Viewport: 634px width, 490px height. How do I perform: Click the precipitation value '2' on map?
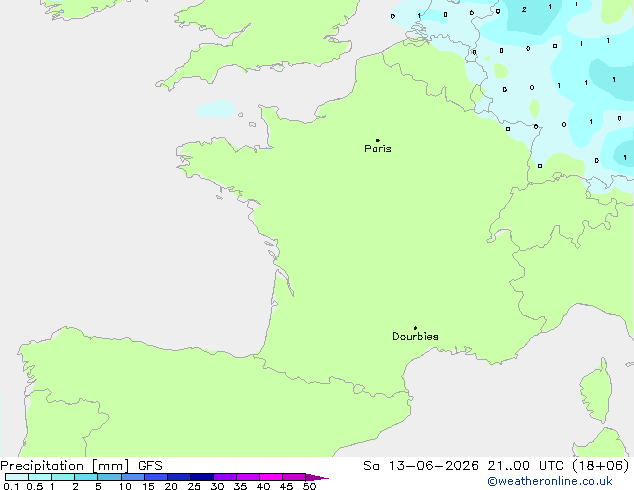pos(524,9)
